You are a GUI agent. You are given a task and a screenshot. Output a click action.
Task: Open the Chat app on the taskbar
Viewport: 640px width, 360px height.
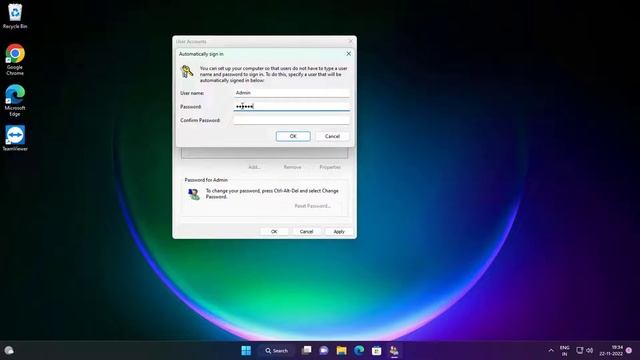pyautogui.click(x=324, y=351)
